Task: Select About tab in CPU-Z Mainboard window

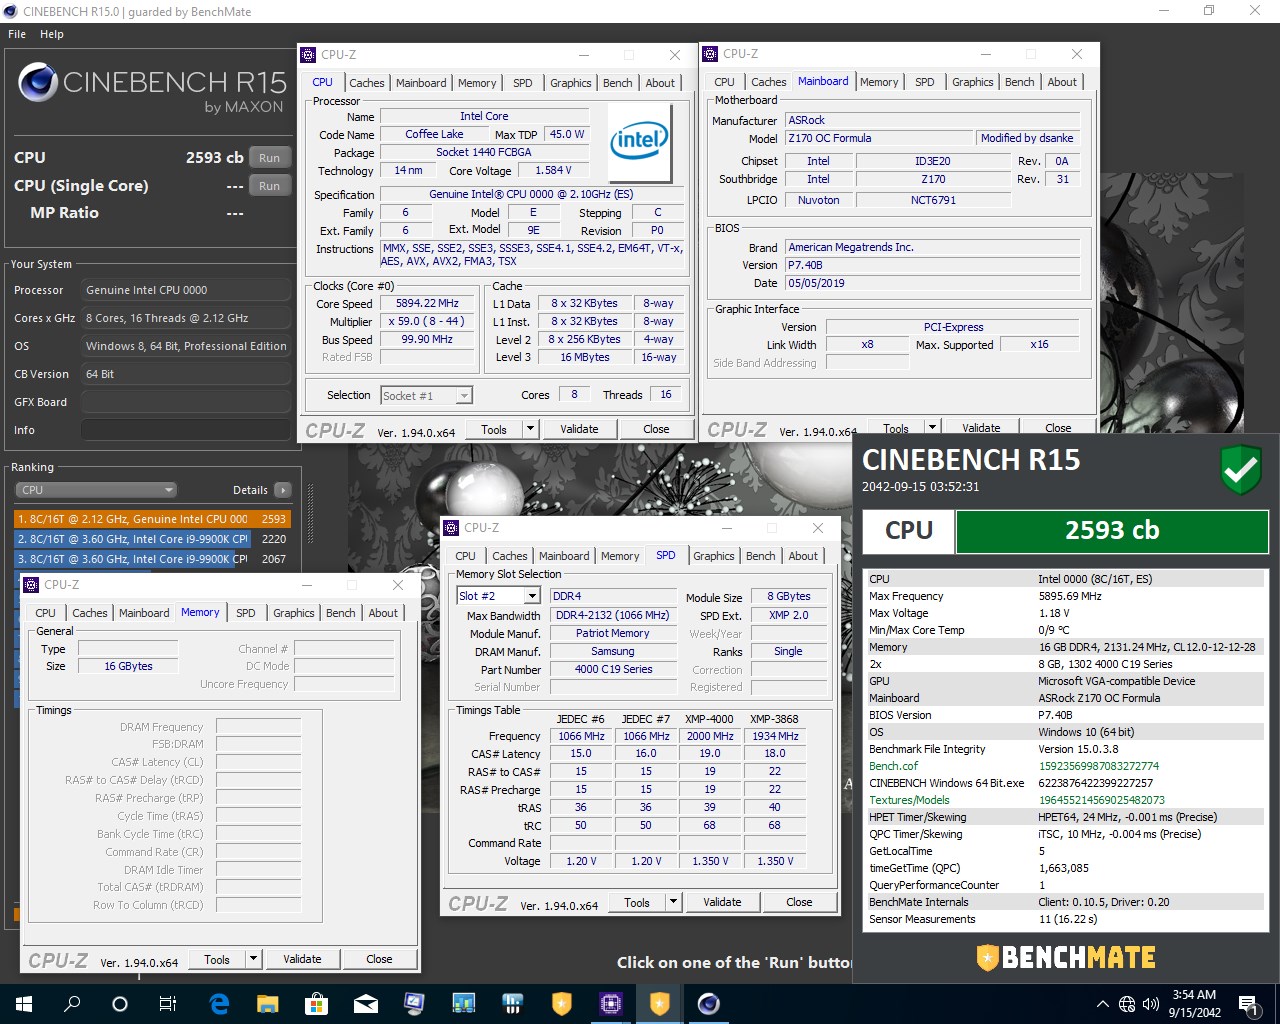Action: pos(1062,82)
